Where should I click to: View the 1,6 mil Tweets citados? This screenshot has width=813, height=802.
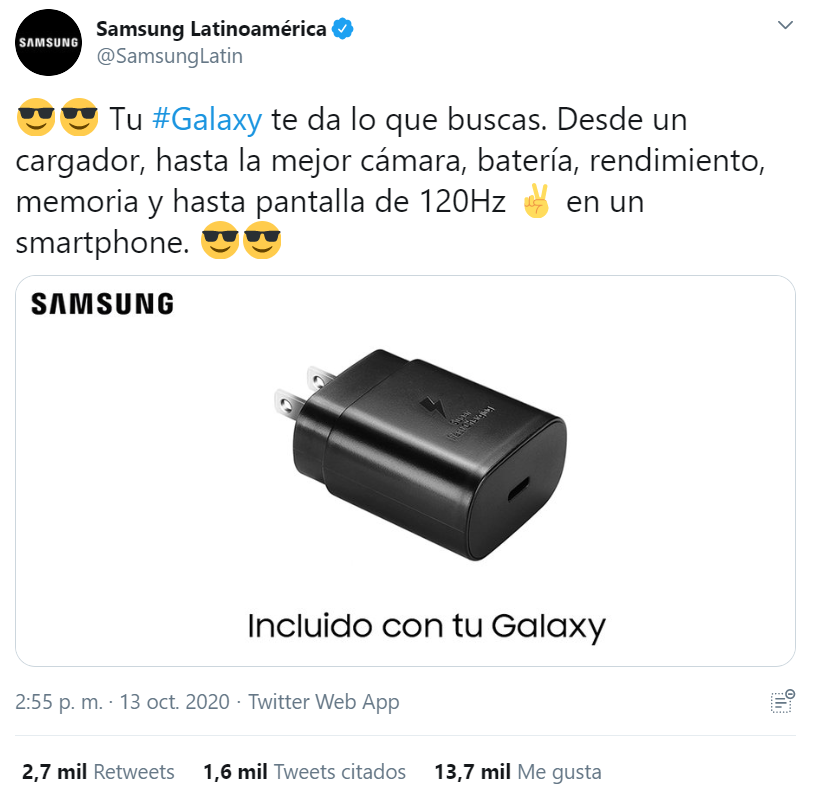pyautogui.click(x=304, y=772)
